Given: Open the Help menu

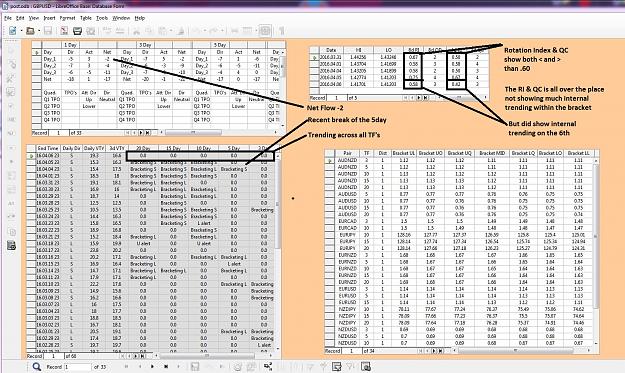Looking at the screenshot, I should 140,18.
